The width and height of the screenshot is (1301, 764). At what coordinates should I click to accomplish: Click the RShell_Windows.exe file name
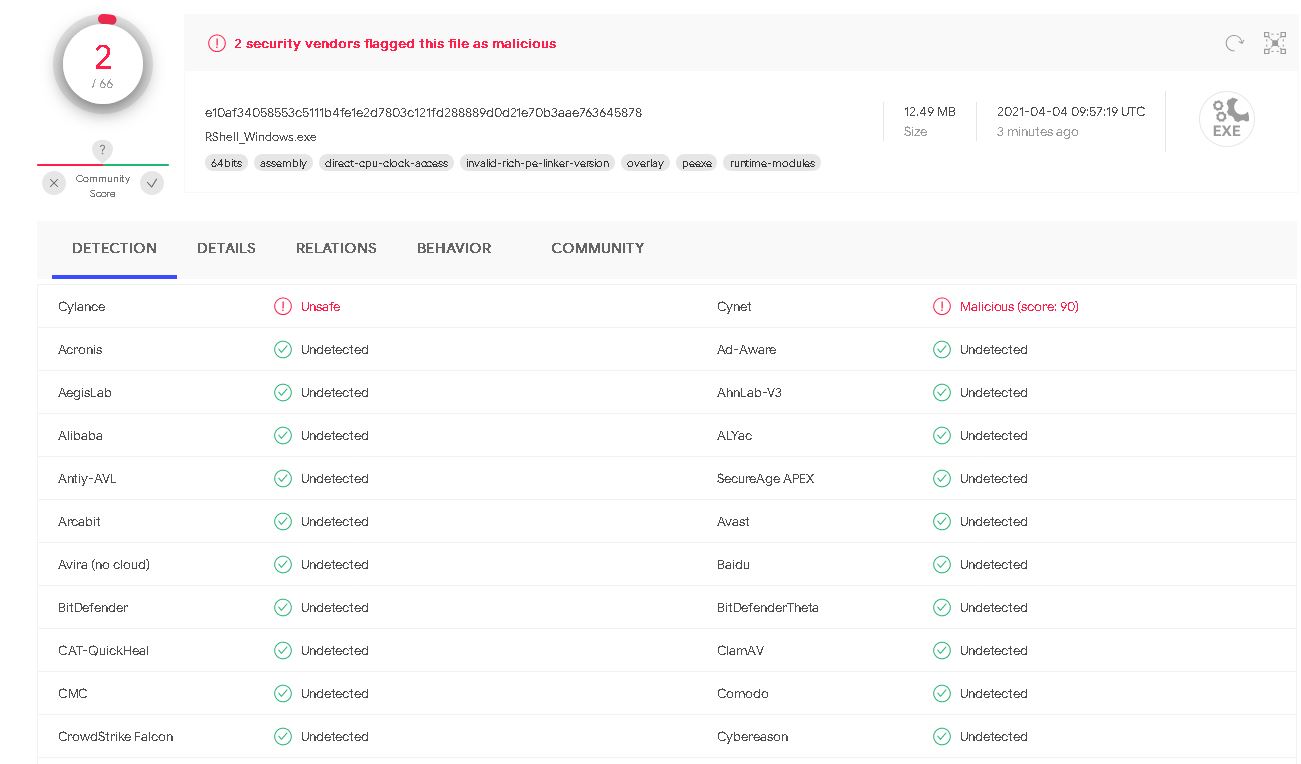pos(260,137)
